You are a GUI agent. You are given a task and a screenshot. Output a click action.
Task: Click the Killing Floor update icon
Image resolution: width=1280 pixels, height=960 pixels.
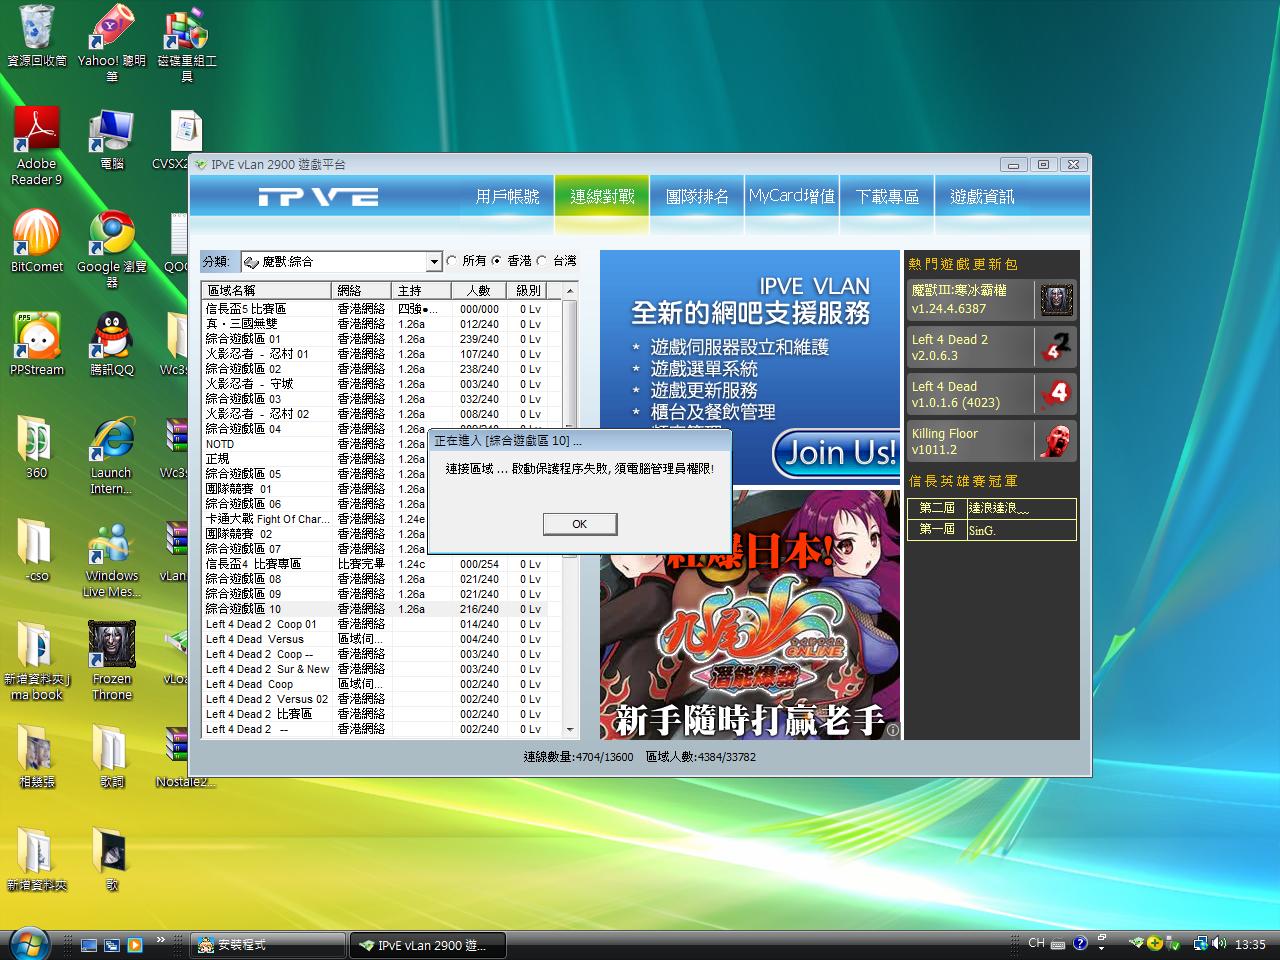(x=1056, y=441)
